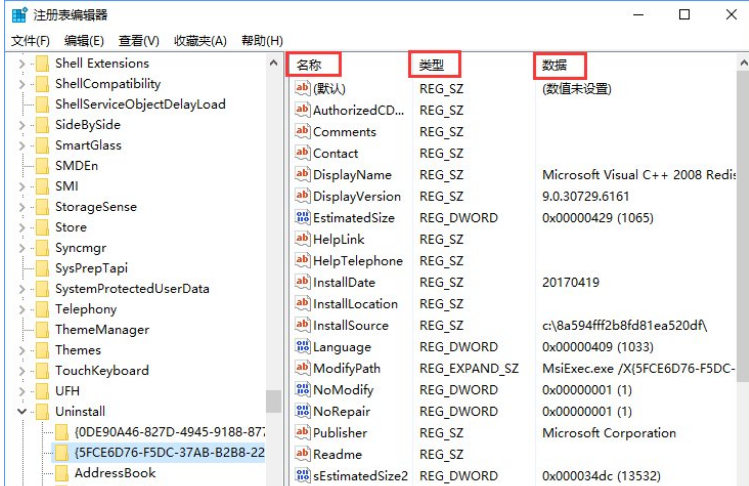Screen dimensions: 749x486
Task: Select the c:\8a594fff2b8fd81ea520df\ data cell
Action: (625, 325)
